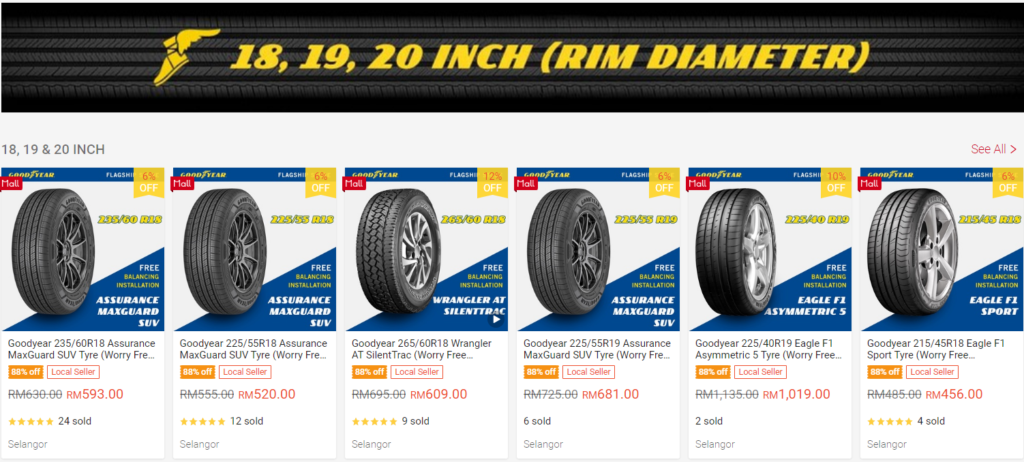
Task: Select the 215/45R18 Eagle F1 Sport image
Action: coord(942,250)
